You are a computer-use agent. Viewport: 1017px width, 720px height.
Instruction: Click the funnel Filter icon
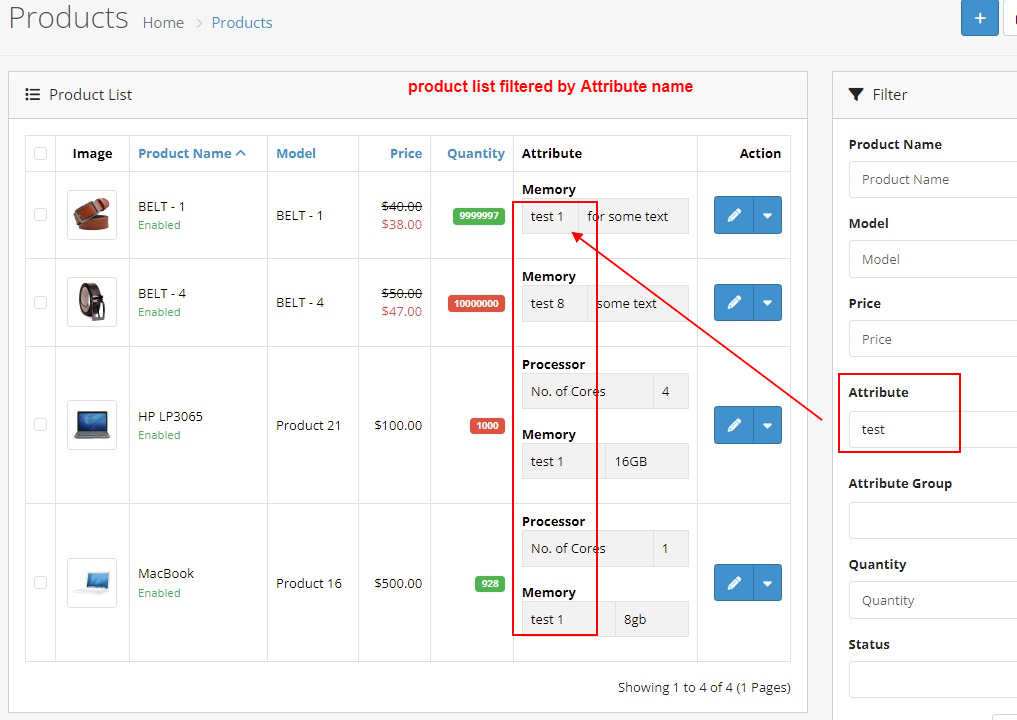856,94
